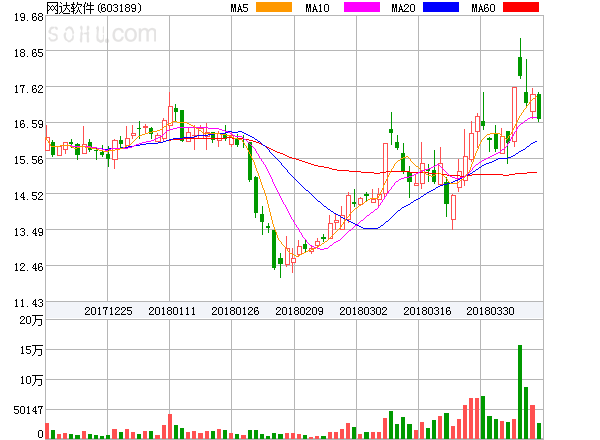
Task: Click the 13.49 price axis label
Action: 29,232
